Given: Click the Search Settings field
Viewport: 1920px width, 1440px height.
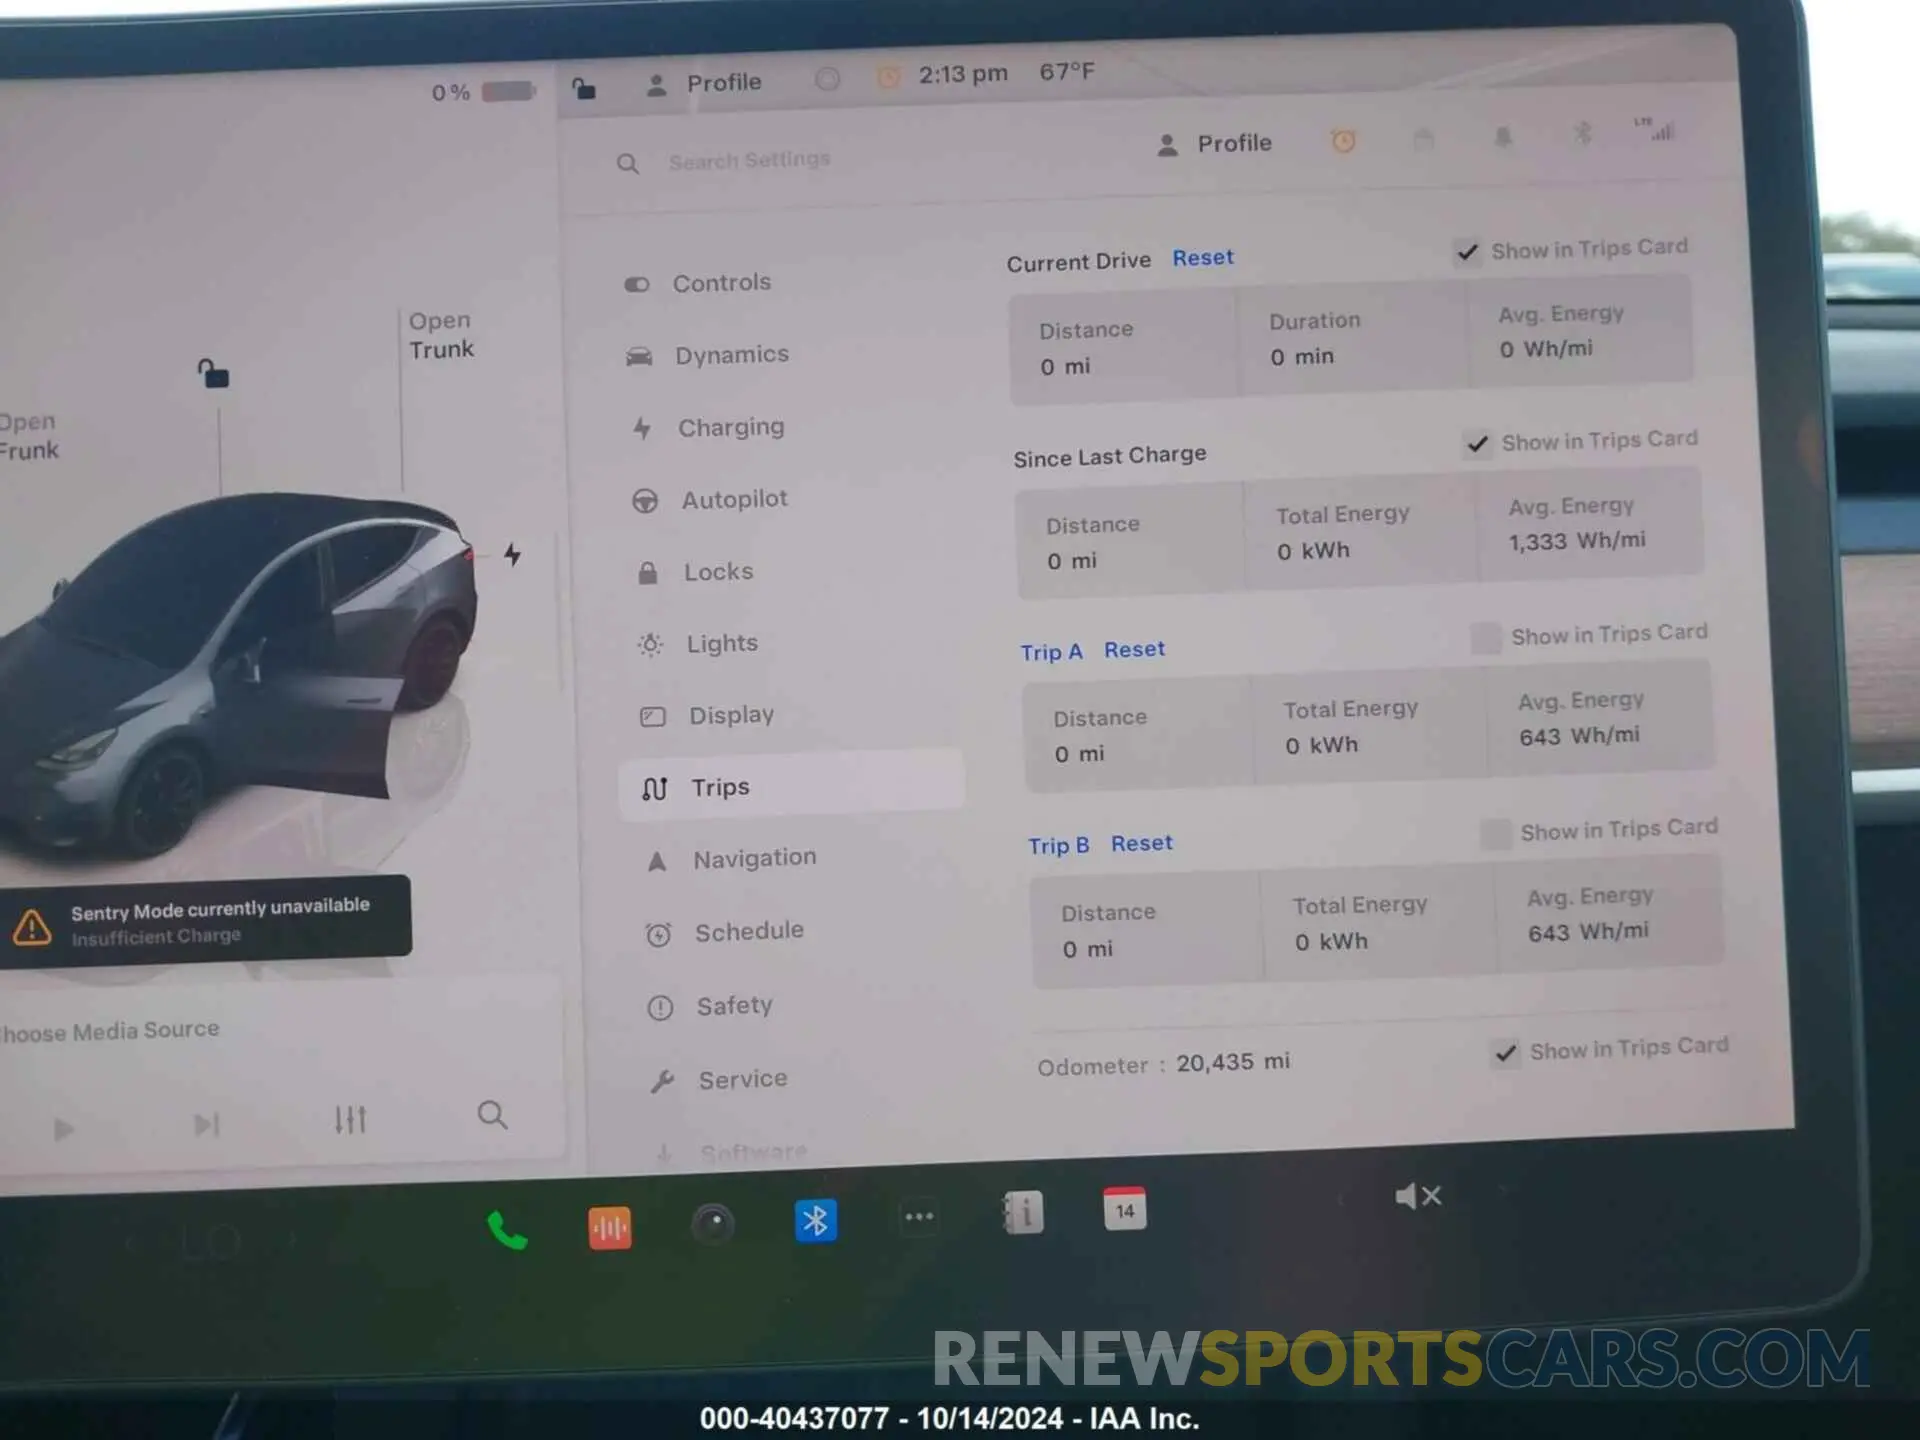Looking at the screenshot, I should coord(749,161).
